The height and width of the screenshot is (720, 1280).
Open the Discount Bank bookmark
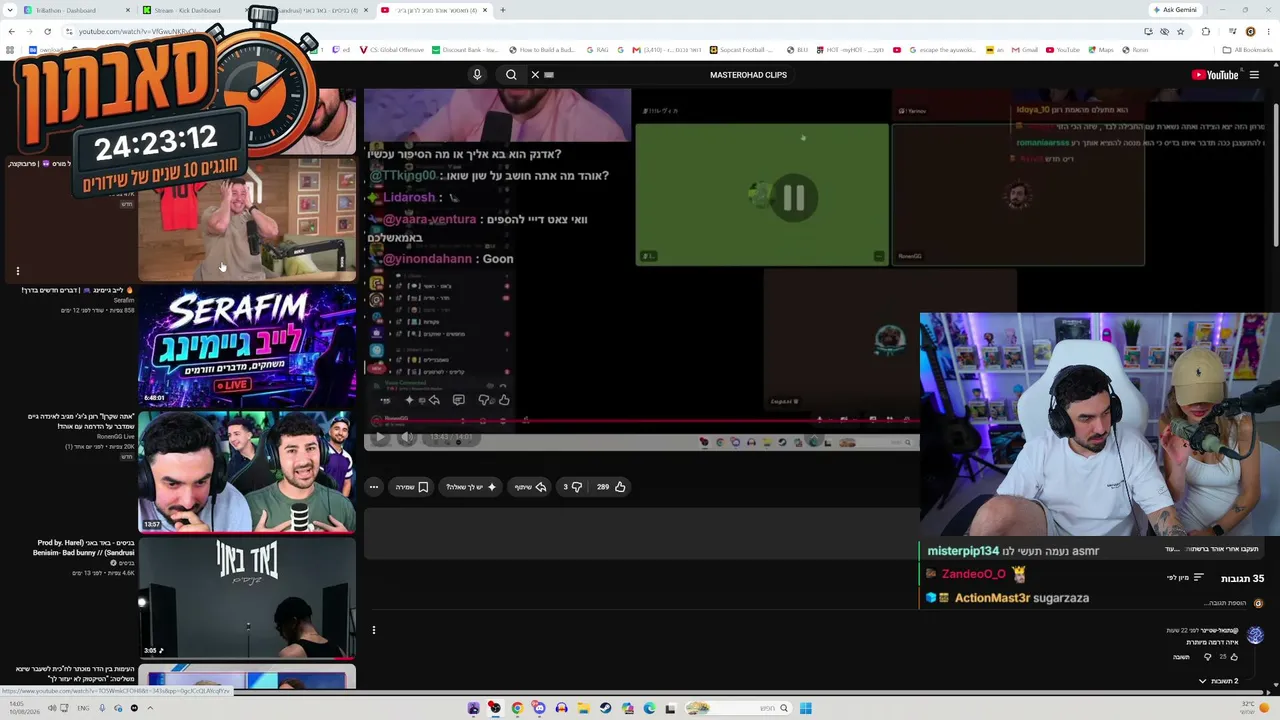464,50
